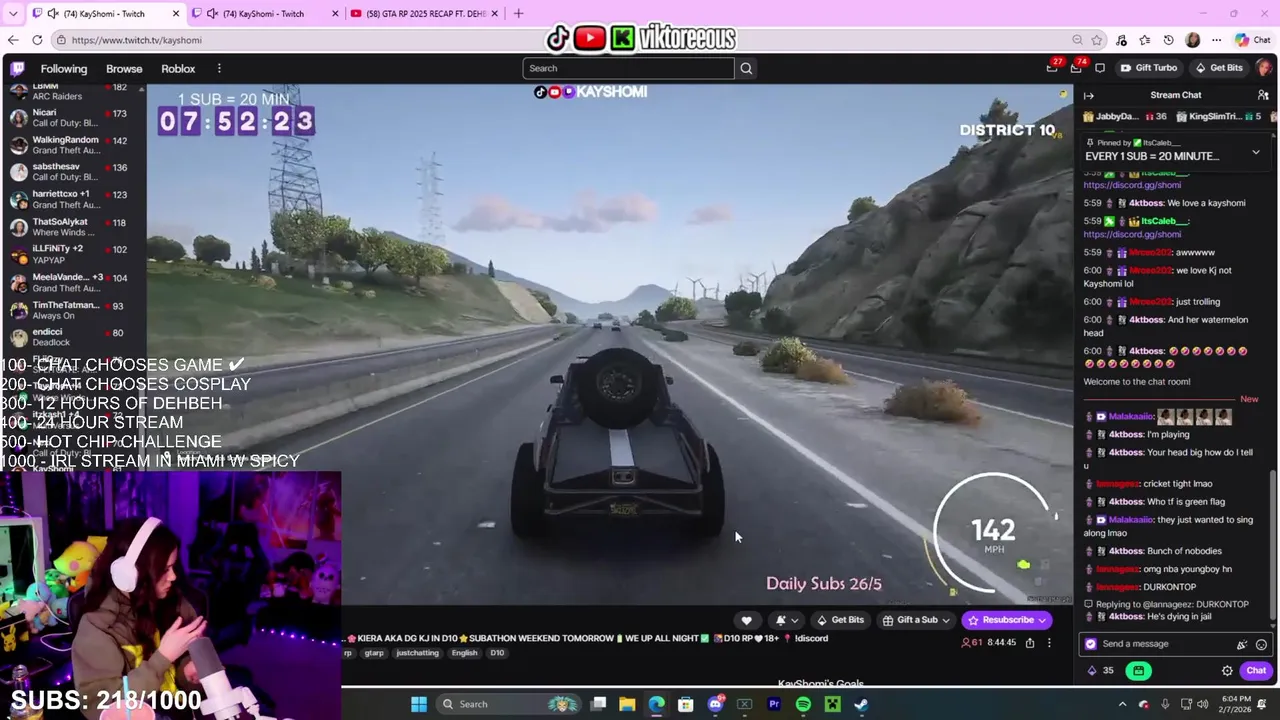The width and height of the screenshot is (1280, 720).
Task: Open the chat bits cheer icon
Action: click(x=1242, y=645)
